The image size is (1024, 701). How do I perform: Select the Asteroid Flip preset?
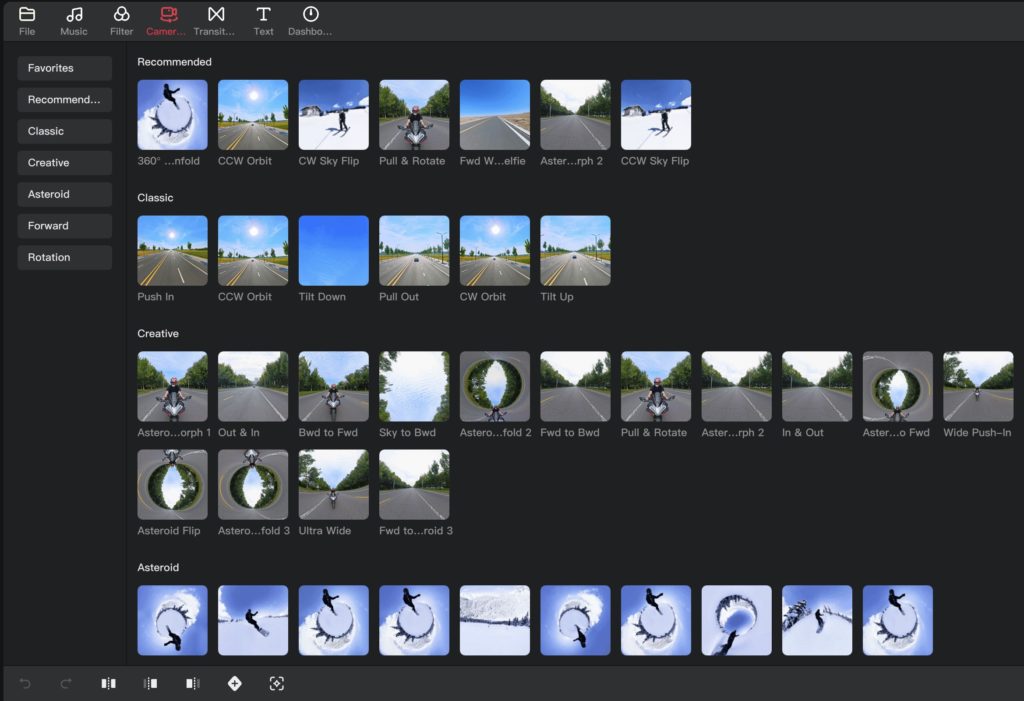[x=172, y=485]
